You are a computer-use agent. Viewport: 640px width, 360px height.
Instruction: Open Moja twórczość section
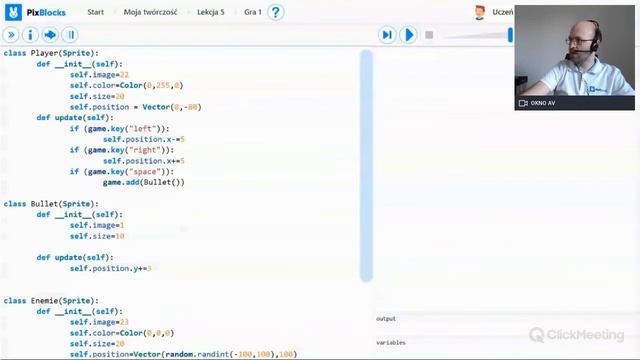151,12
